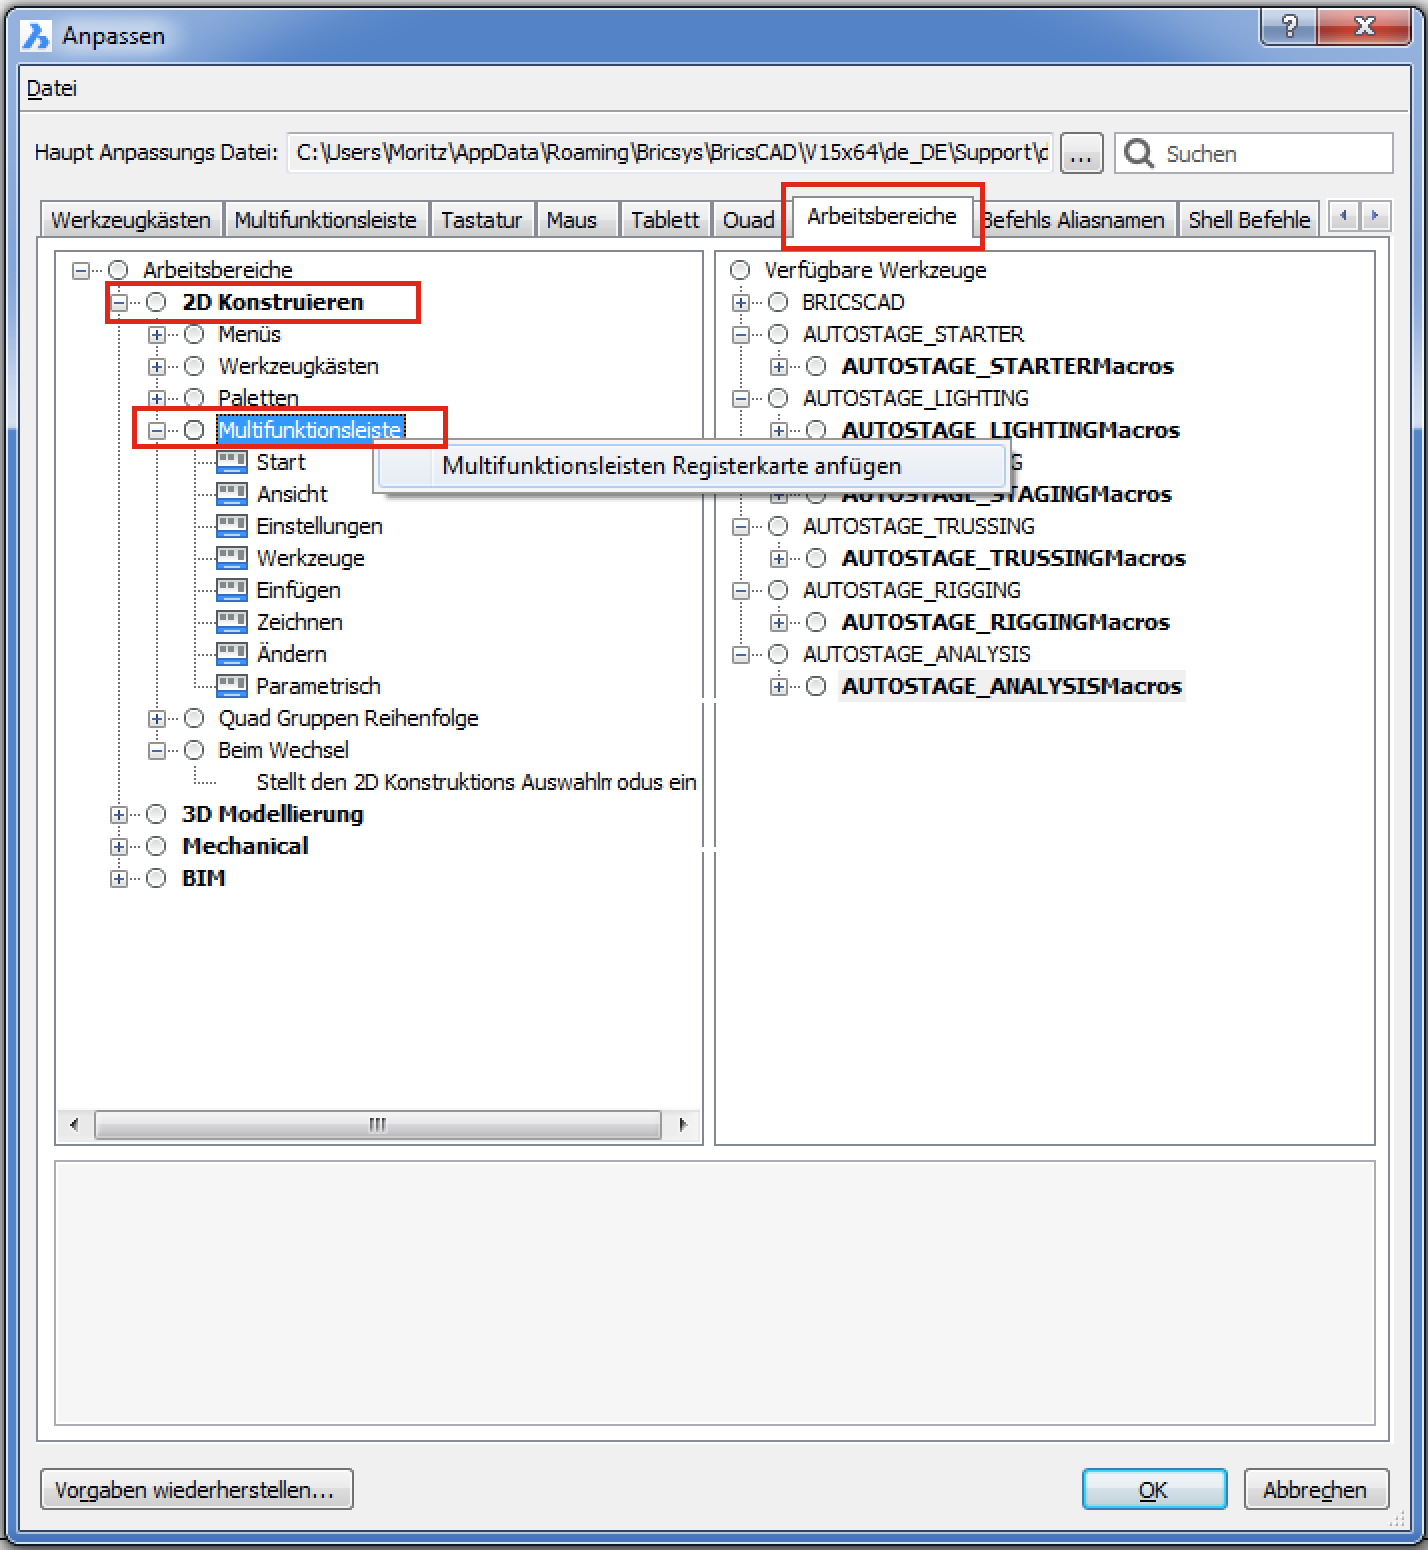
Task: Click Vorgaben wiederherstellen button
Action: (x=196, y=1488)
